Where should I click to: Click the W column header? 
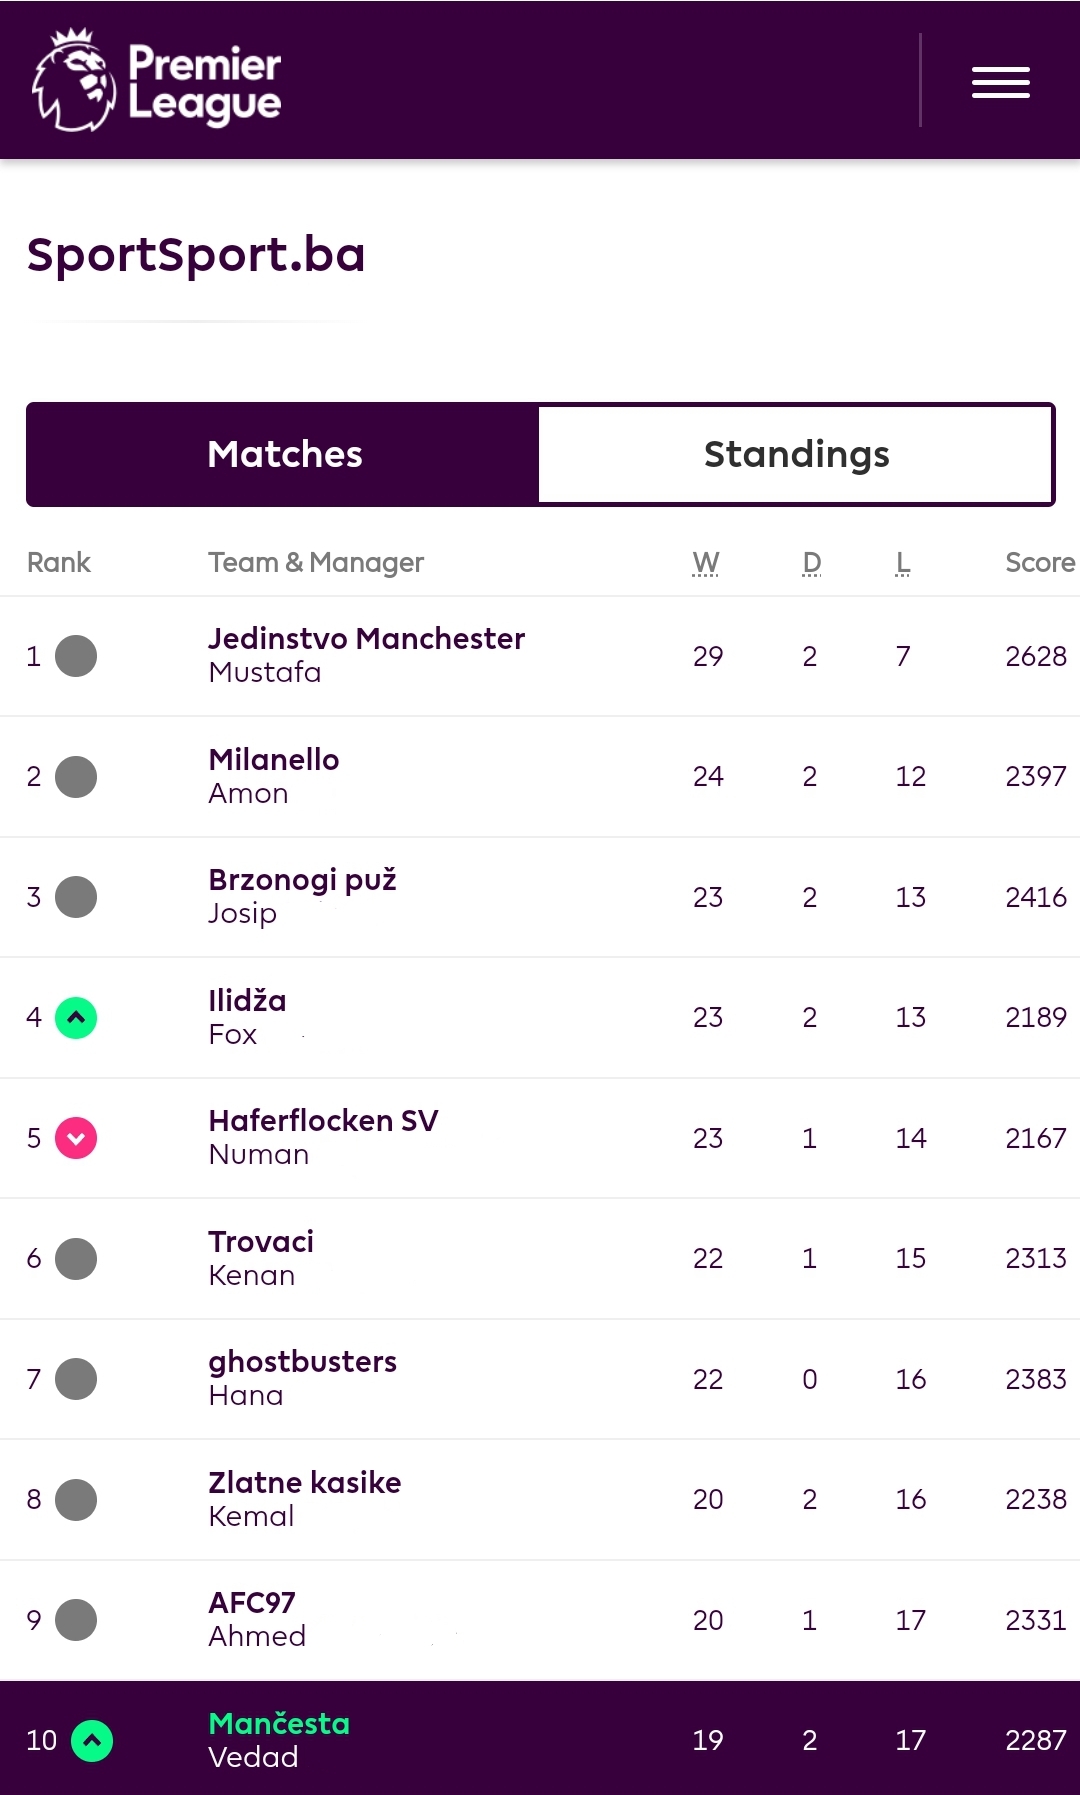pos(706,563)
